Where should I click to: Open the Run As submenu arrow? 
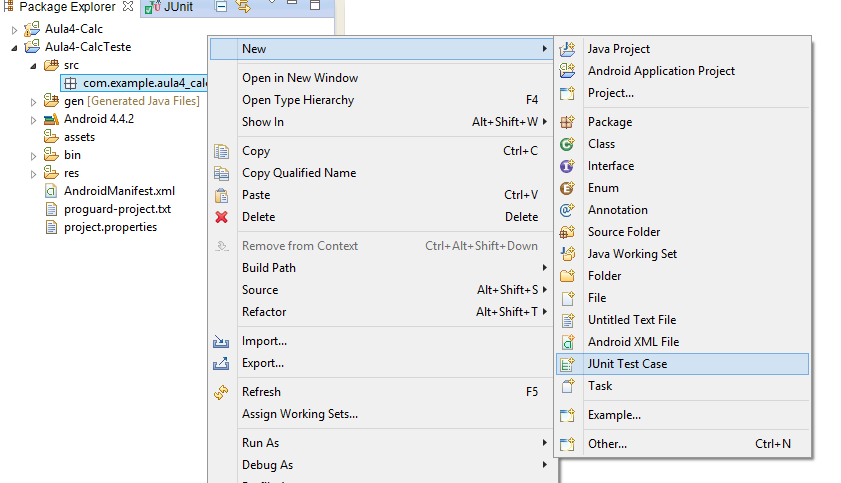click(x=544, y=443)
